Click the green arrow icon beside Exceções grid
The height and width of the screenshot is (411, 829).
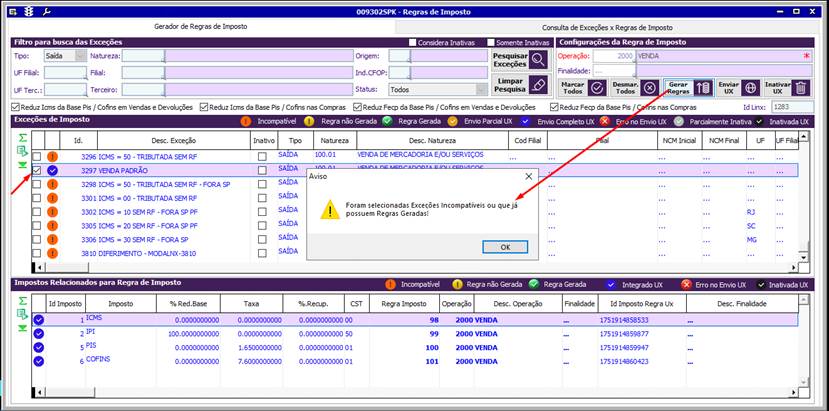tap(22, 165)
